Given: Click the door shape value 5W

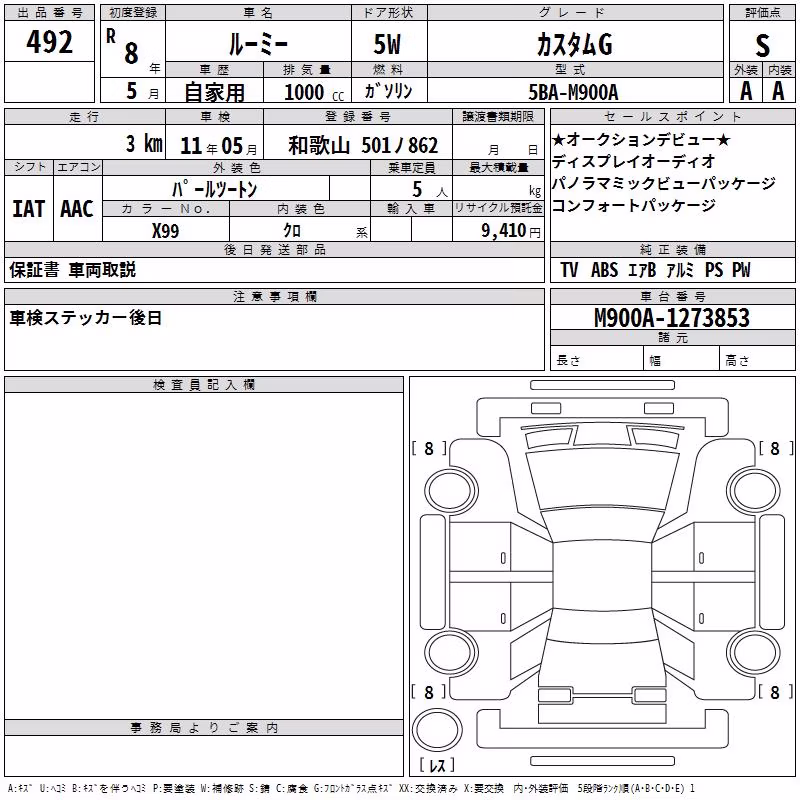Looking at the screenshot, I should click(x=388, y=44).
